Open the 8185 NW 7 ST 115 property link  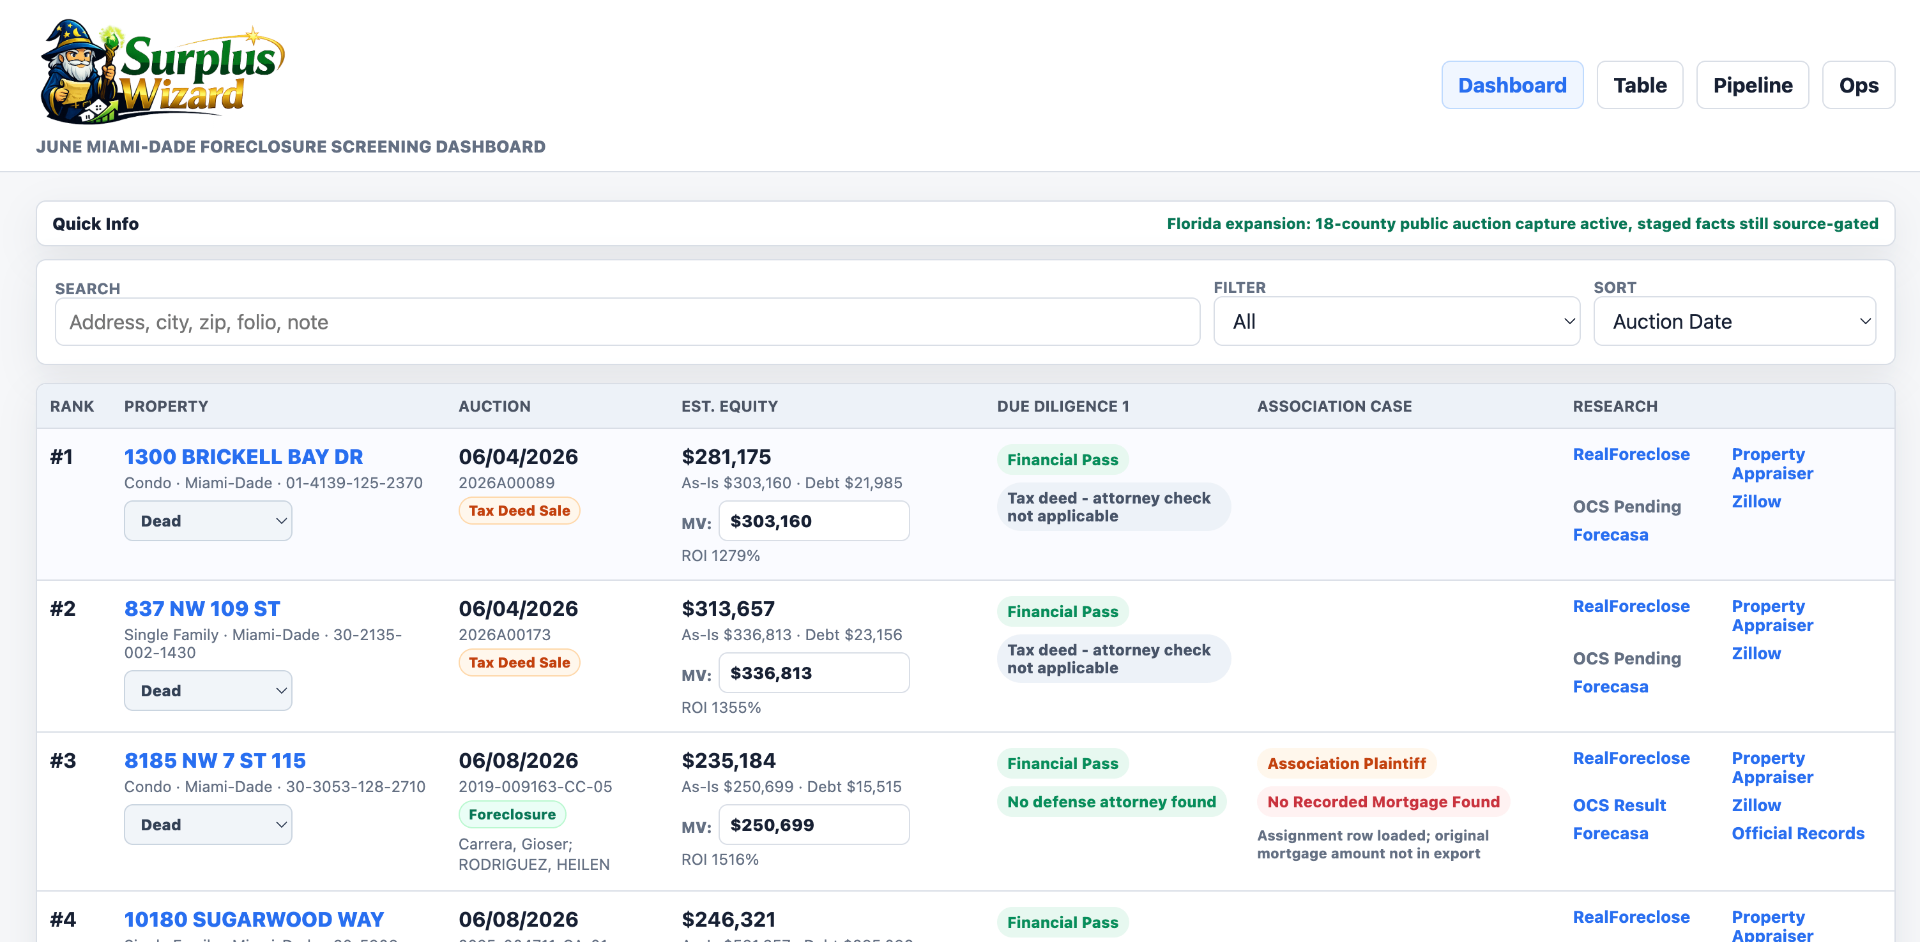pos(215,761)
